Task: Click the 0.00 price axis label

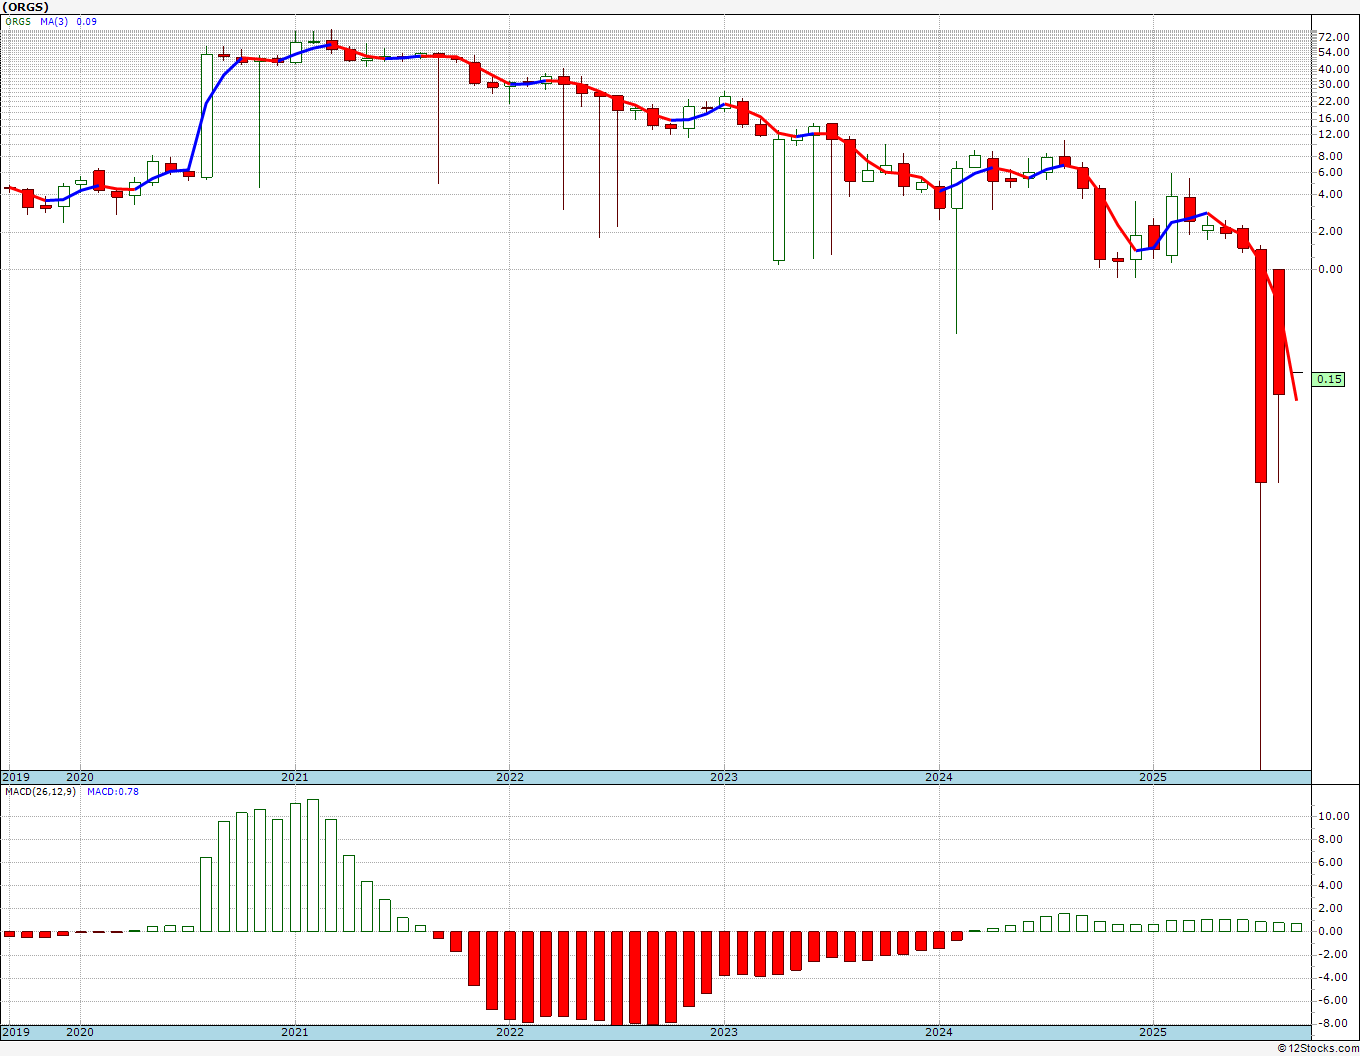Action: 1332,269
